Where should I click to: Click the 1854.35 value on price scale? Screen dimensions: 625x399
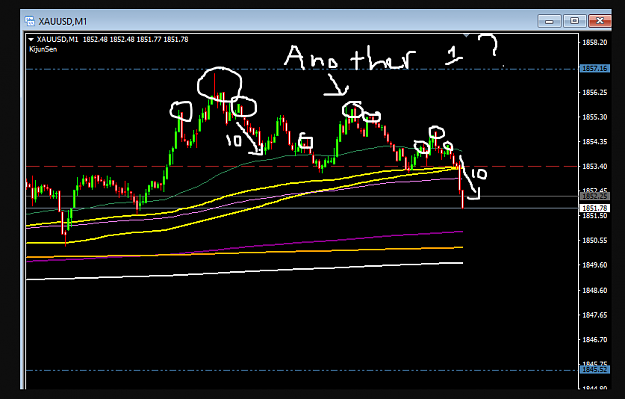[595, 142]
